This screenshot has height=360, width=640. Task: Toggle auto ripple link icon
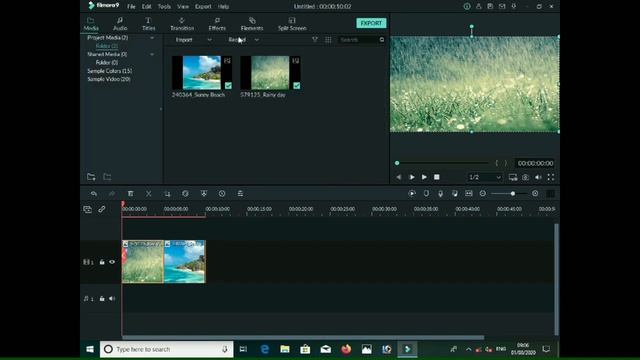tap(102, 209)
